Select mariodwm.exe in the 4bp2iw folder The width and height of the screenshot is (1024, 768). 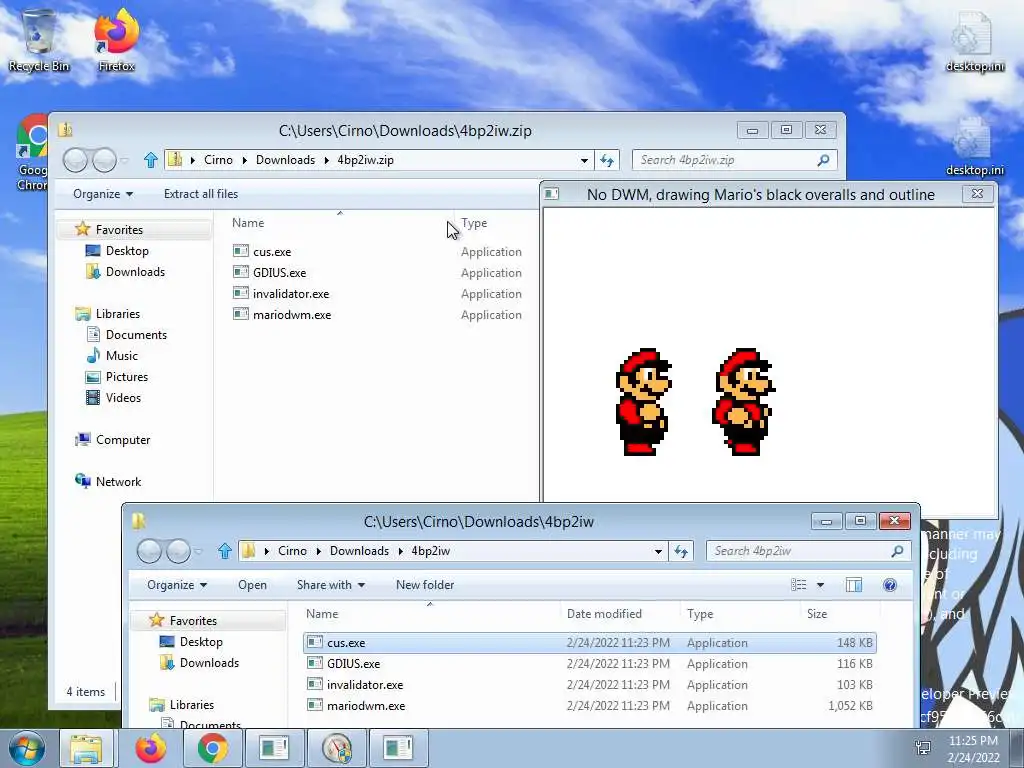(590, 705)
